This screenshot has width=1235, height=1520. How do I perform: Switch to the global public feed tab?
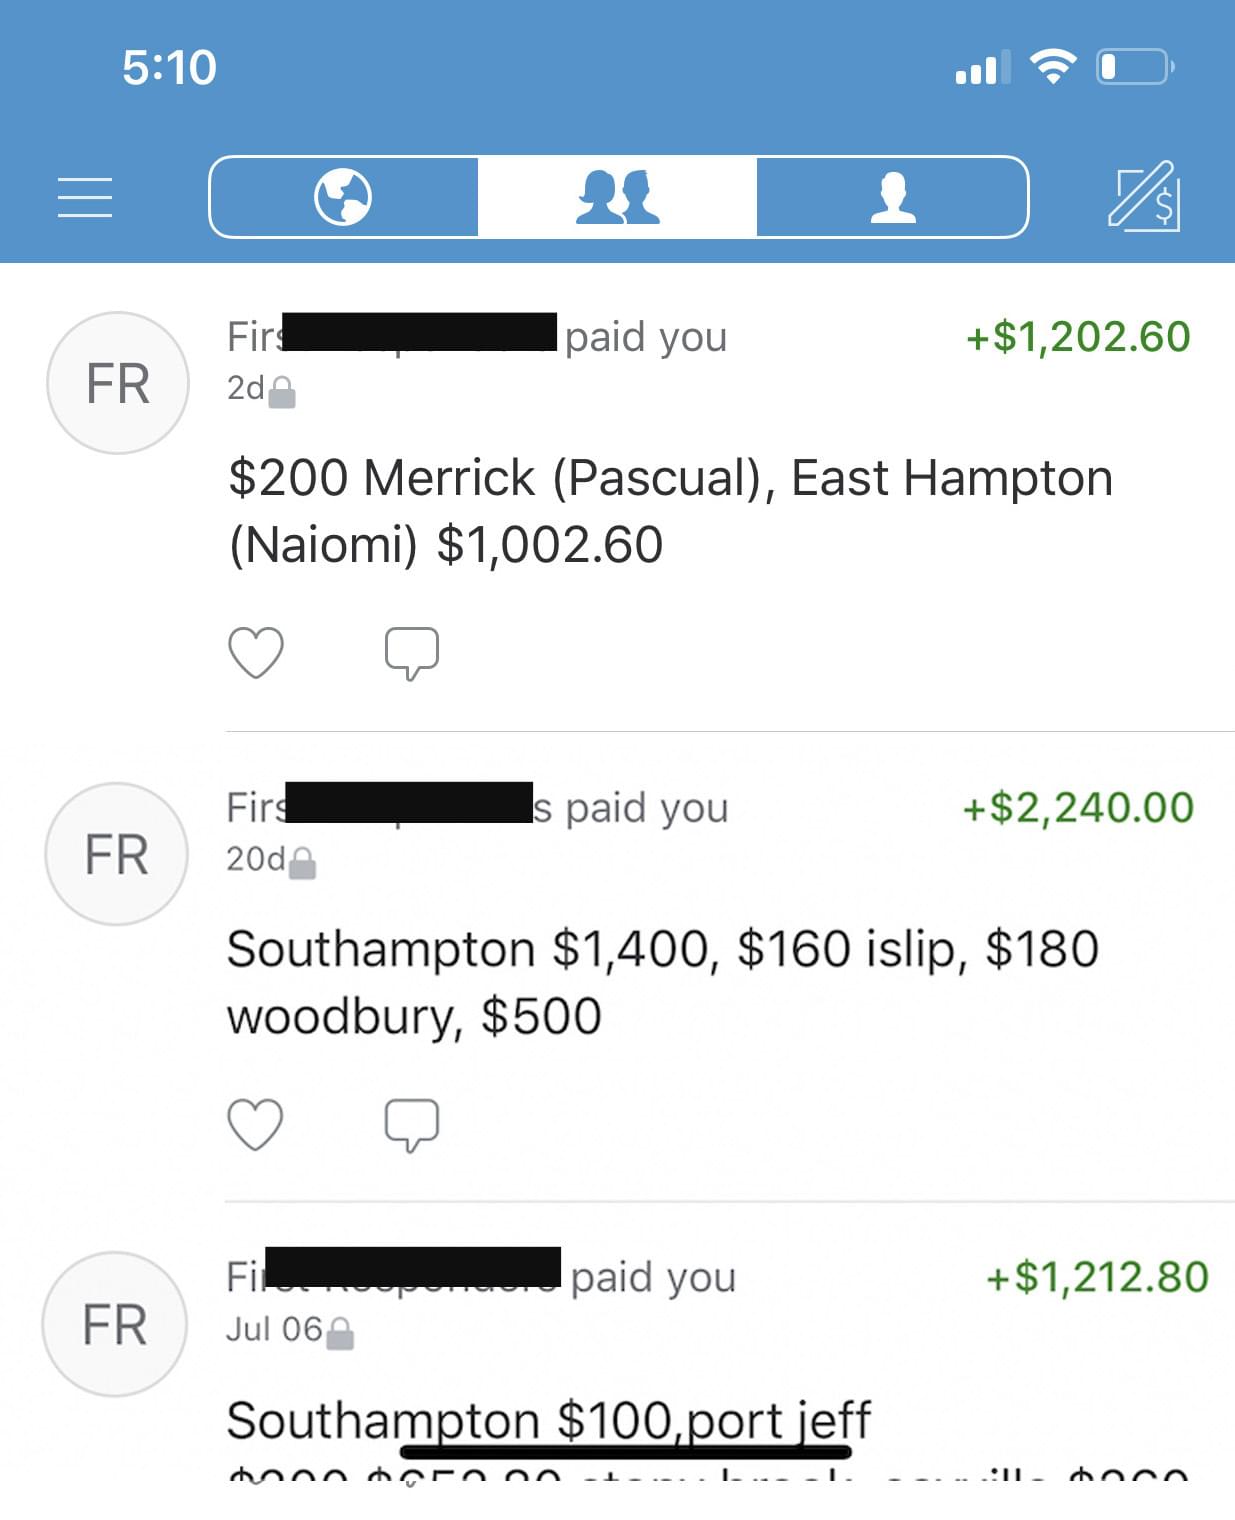(343, 197)
